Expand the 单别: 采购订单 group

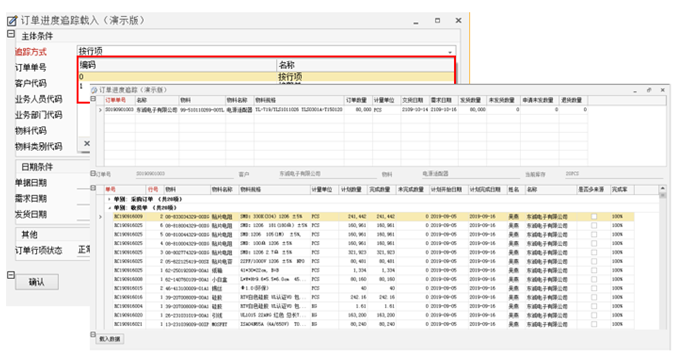pyautogui.click(x=109, y=199)
